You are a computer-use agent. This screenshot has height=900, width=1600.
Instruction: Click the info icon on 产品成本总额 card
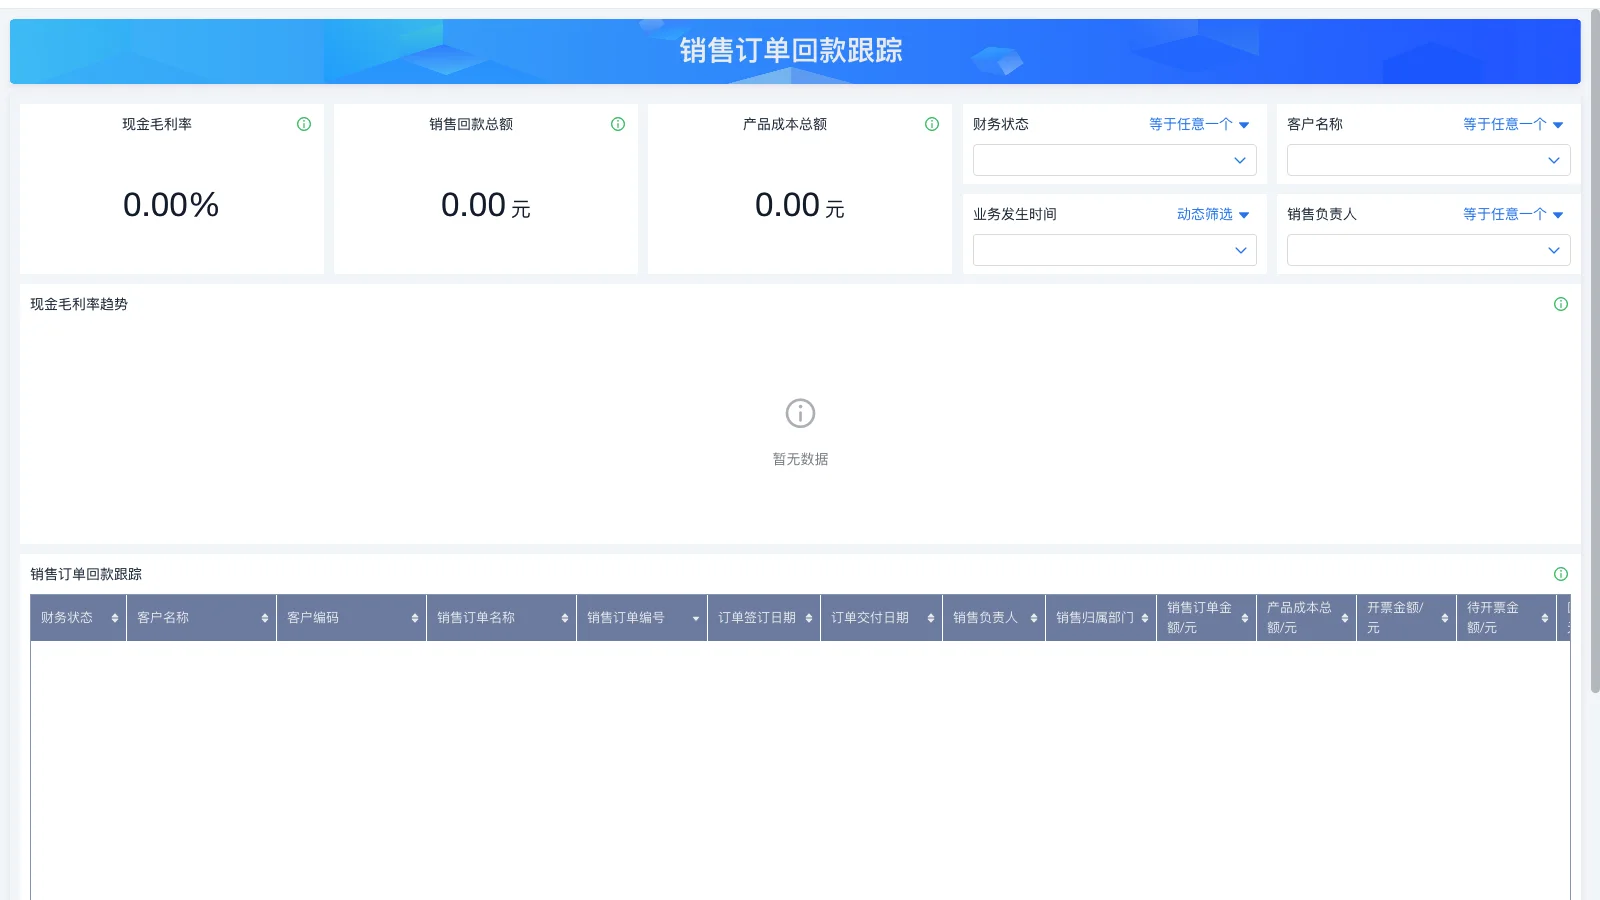tap(931, 124)
